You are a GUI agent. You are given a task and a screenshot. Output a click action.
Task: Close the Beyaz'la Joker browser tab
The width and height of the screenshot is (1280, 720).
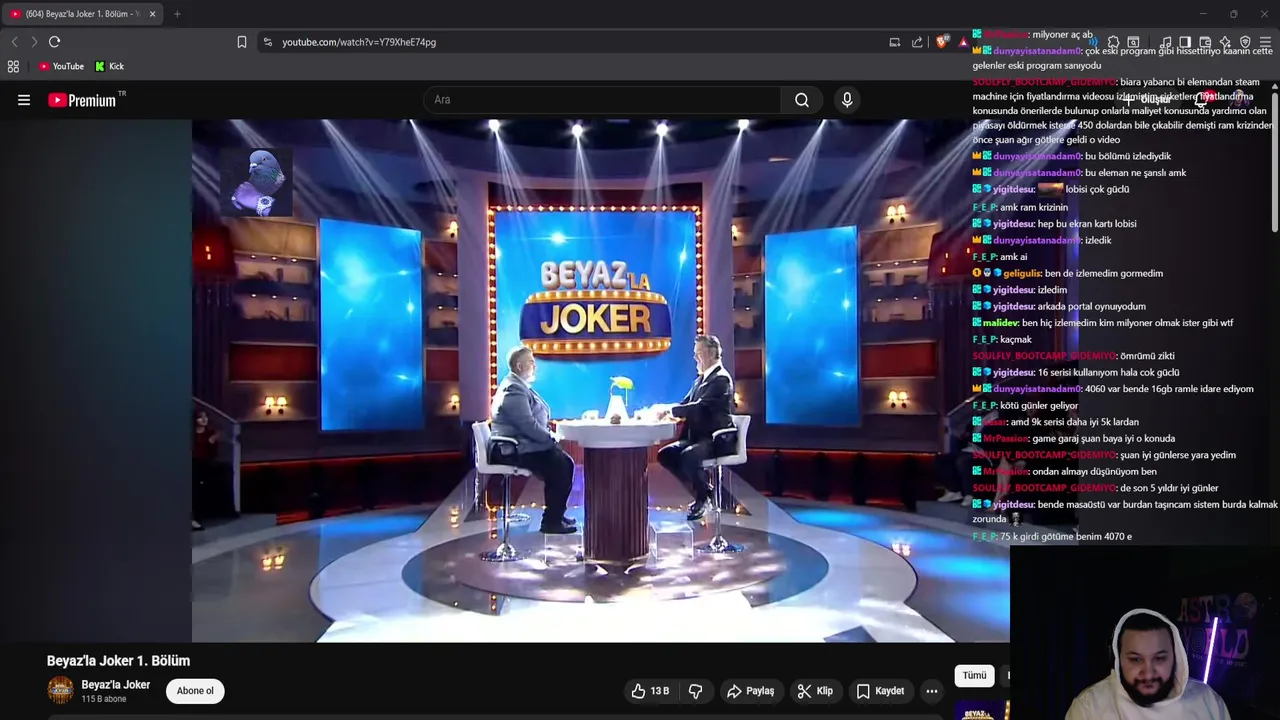pyautogui.click(x=152, y=14)
